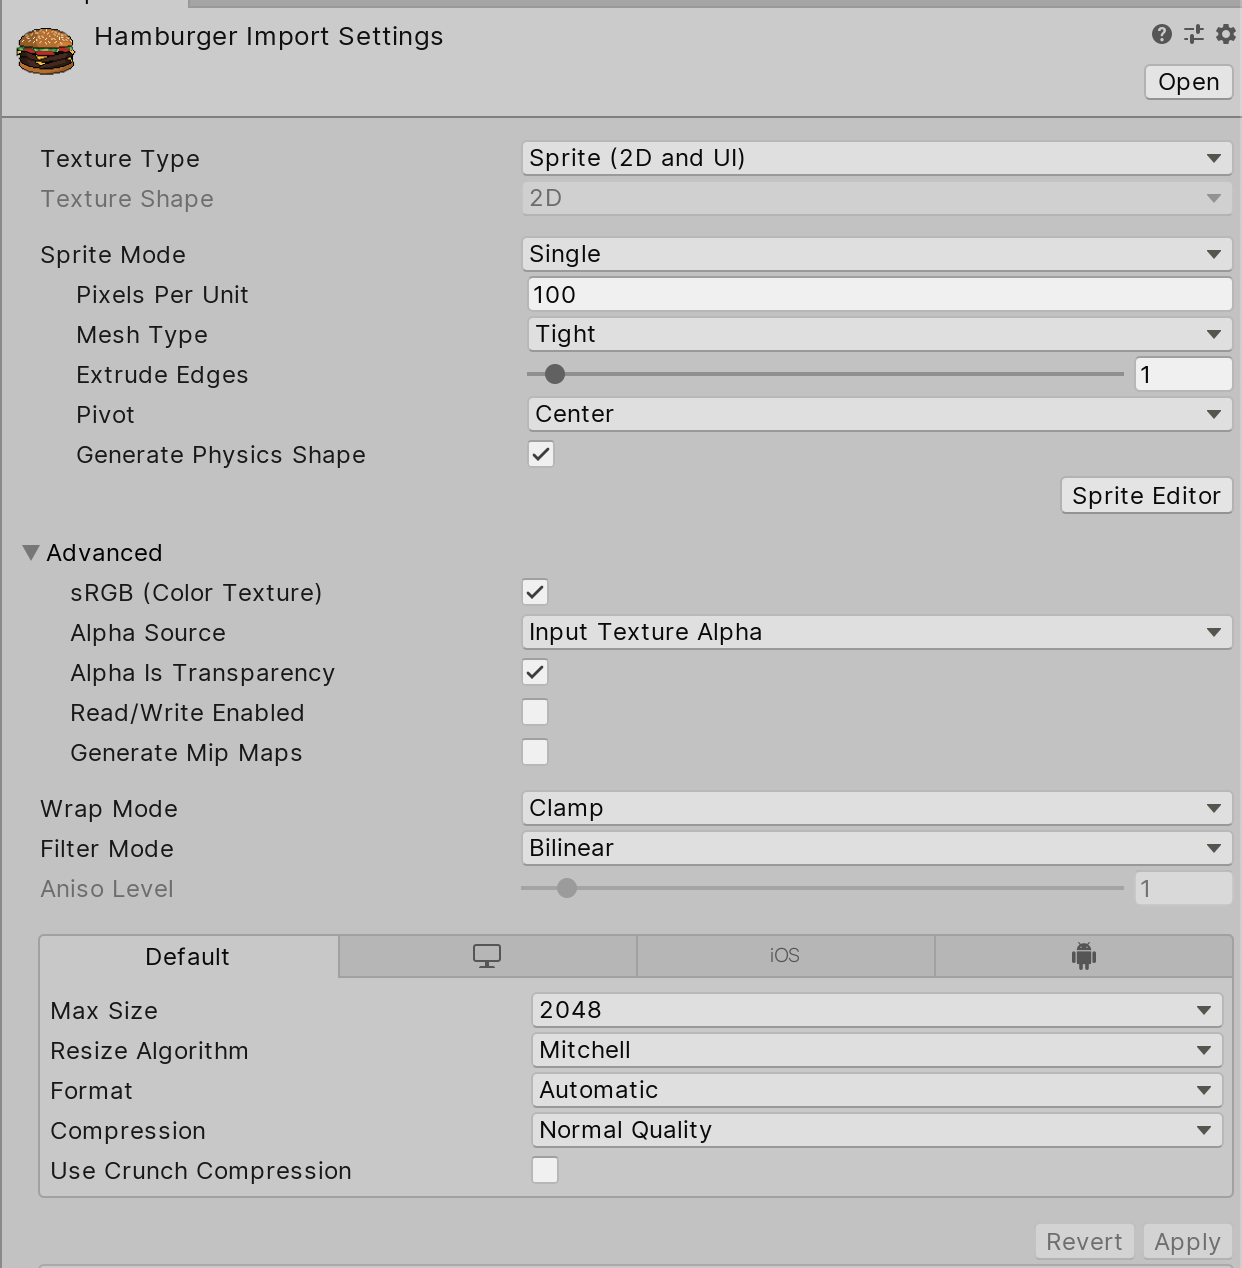Open the presets slider icon
Image resolution: width=1242 pixels, height=1268 pixels.
pos(1194,35)
